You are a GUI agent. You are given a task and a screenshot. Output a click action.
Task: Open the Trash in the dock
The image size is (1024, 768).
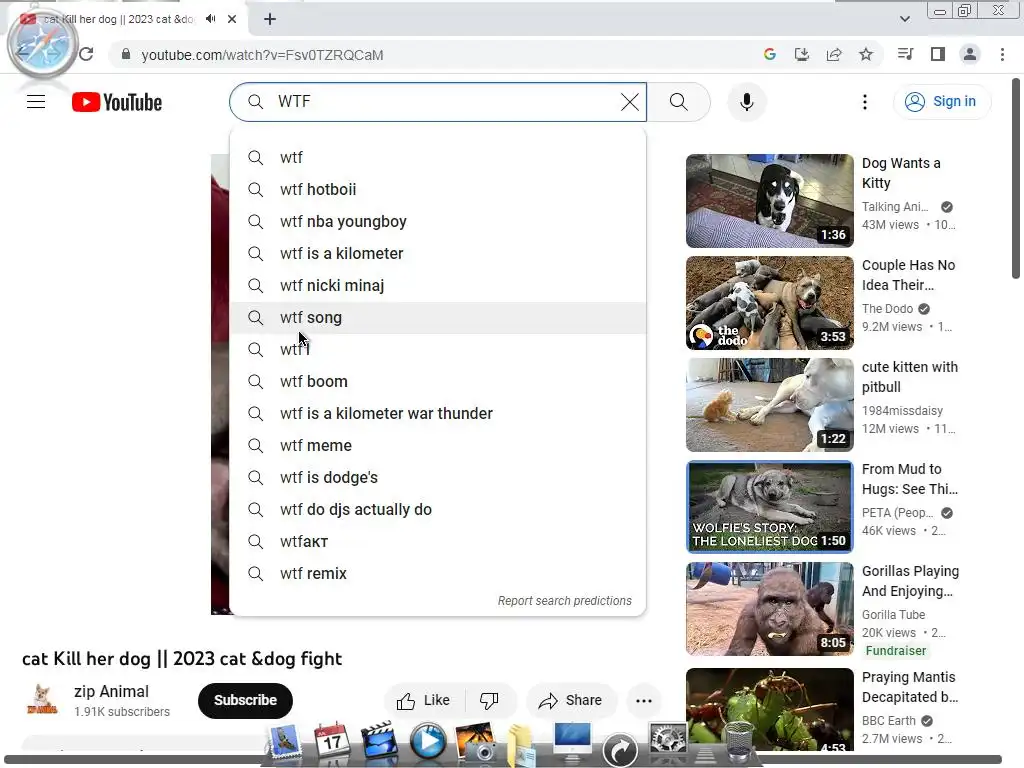tap(739, 742)
